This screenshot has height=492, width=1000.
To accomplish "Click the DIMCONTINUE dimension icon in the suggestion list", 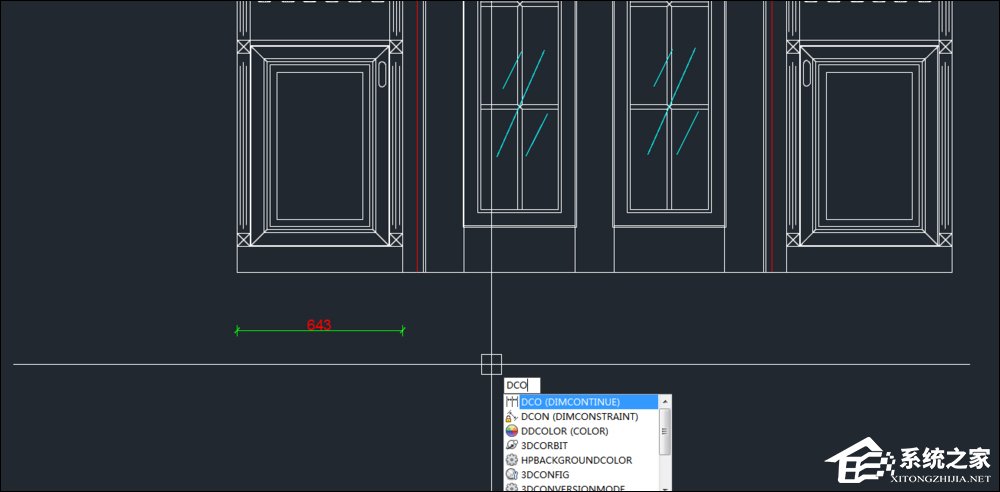I will point(511,402).
